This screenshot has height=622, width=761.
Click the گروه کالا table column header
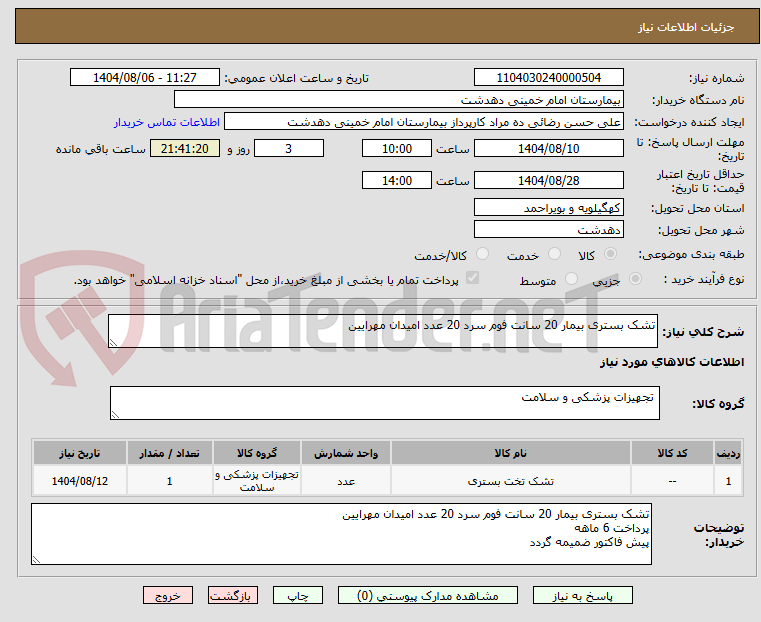[x=257, y=453]
